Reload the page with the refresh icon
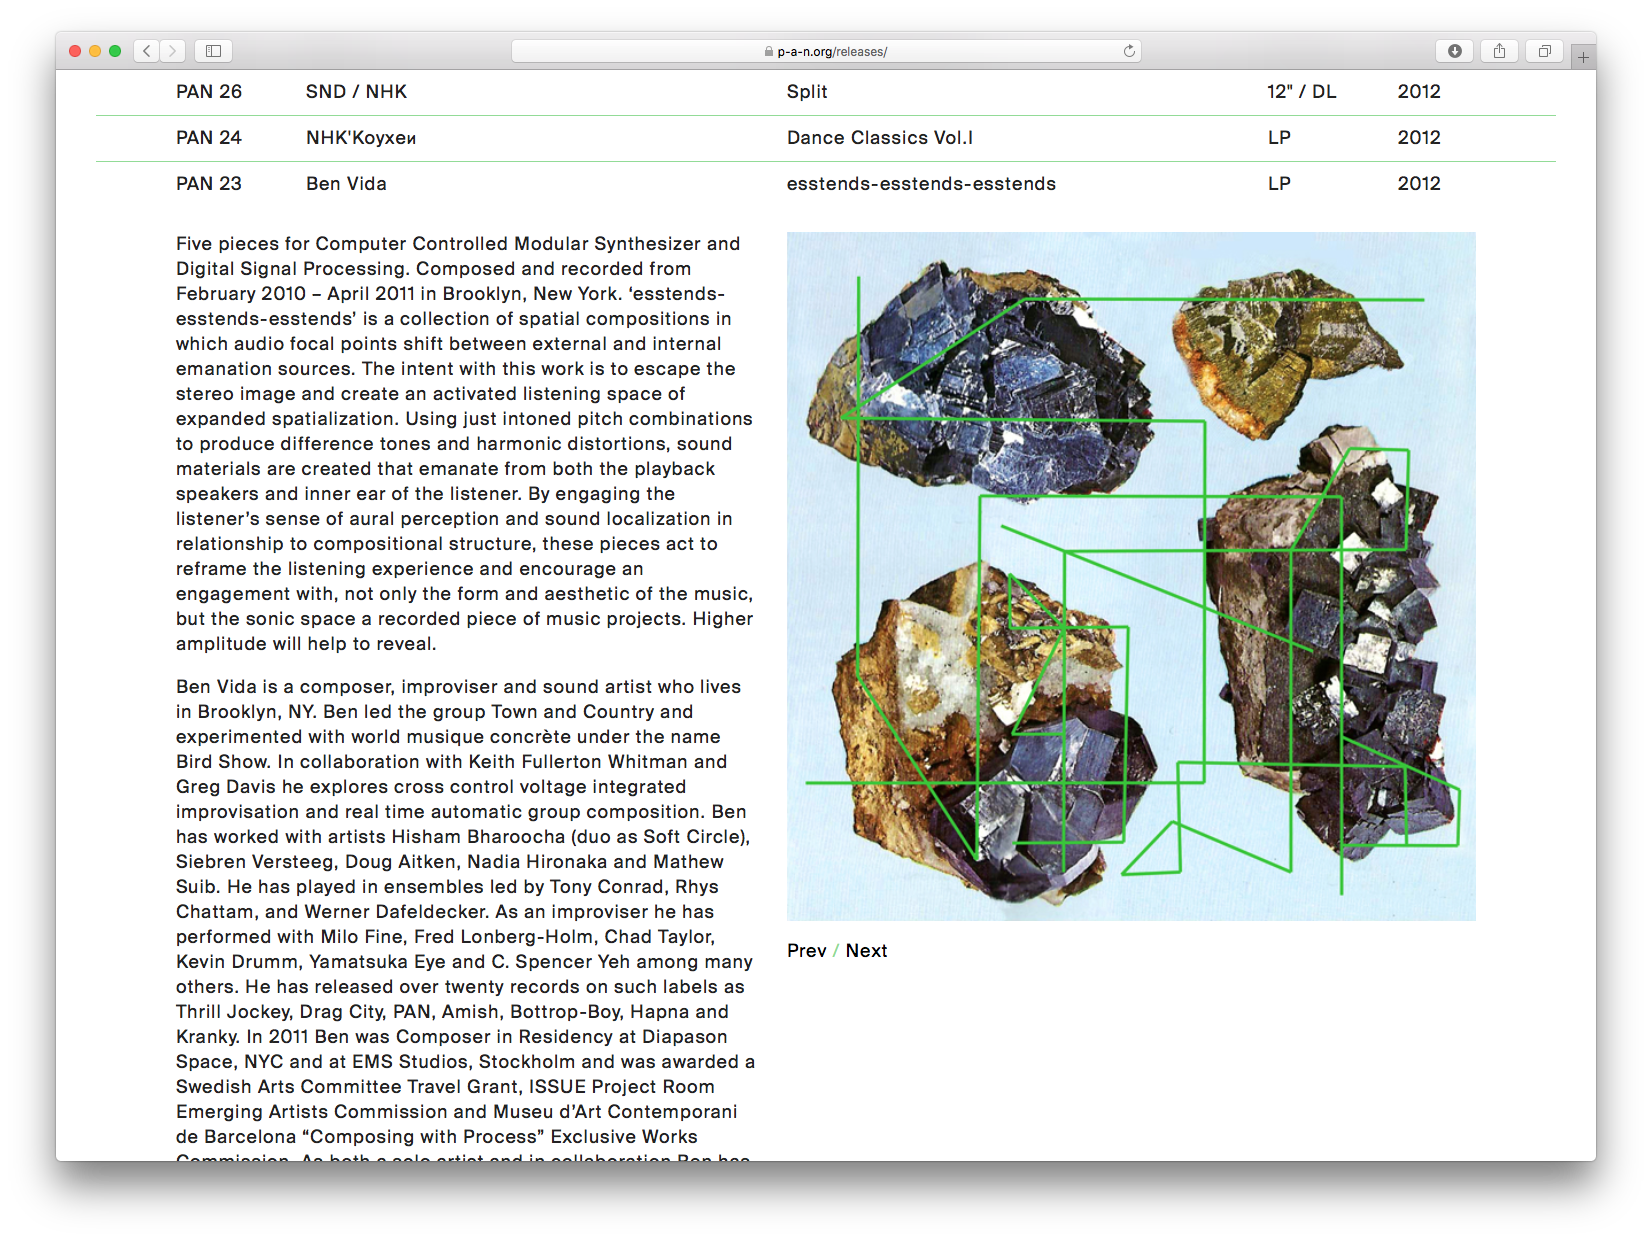 1129,51
